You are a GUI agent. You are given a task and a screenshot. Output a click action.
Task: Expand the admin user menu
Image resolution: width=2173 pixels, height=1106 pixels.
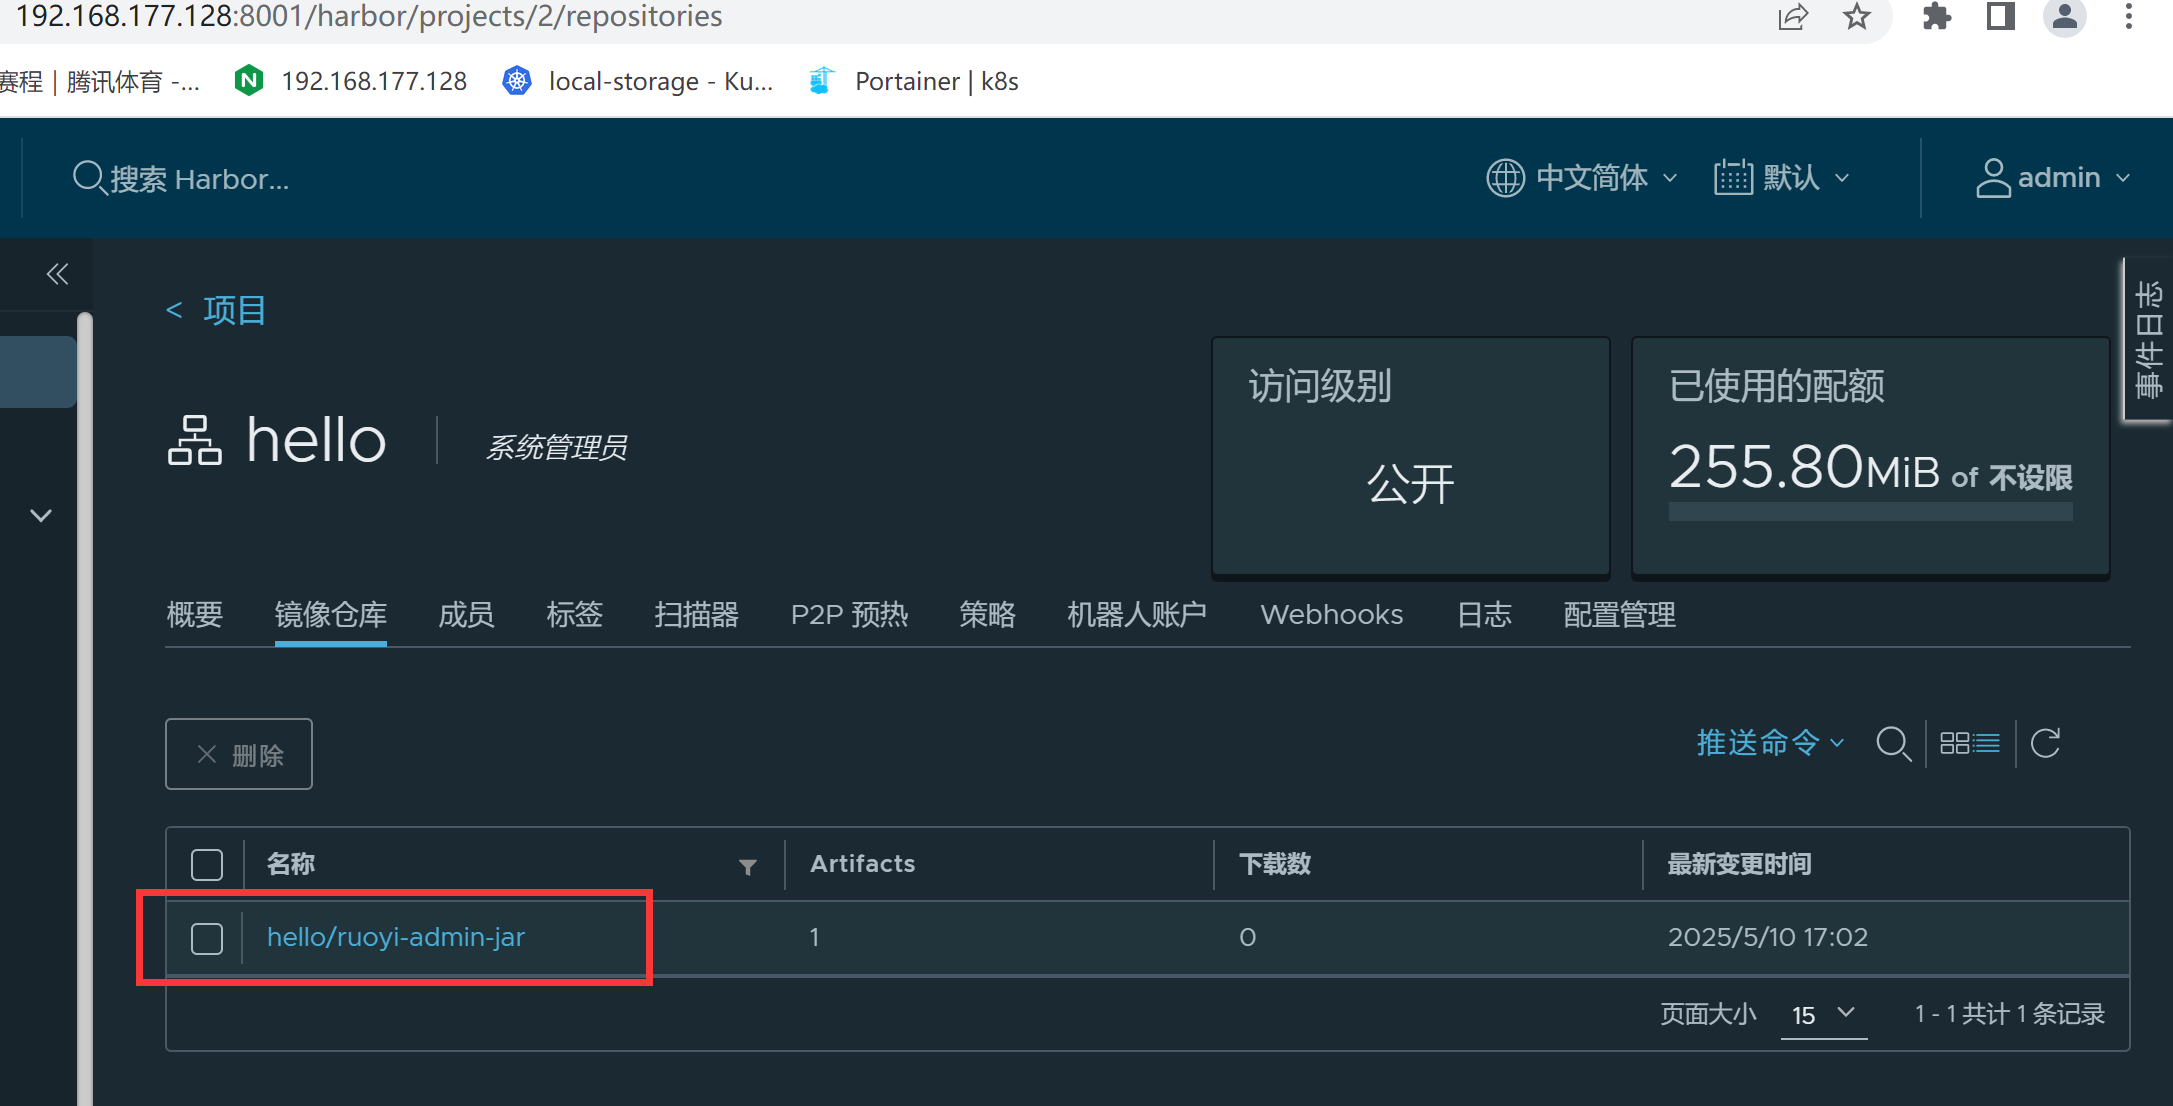coord(2053,178)
